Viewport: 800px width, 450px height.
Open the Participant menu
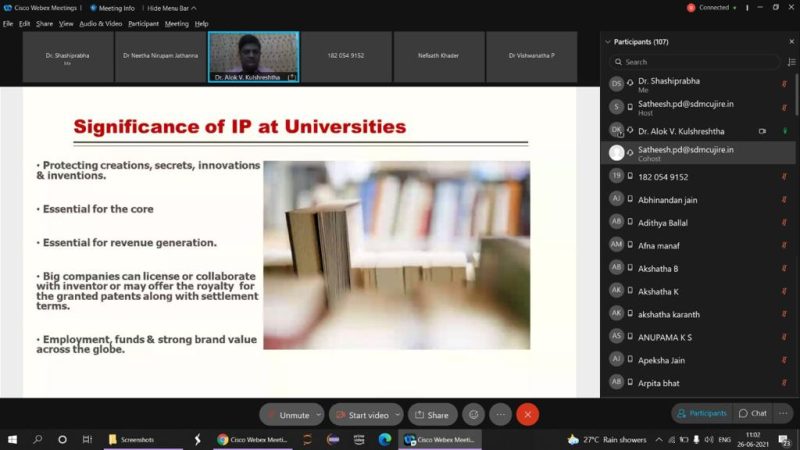(x=143, y=23)
